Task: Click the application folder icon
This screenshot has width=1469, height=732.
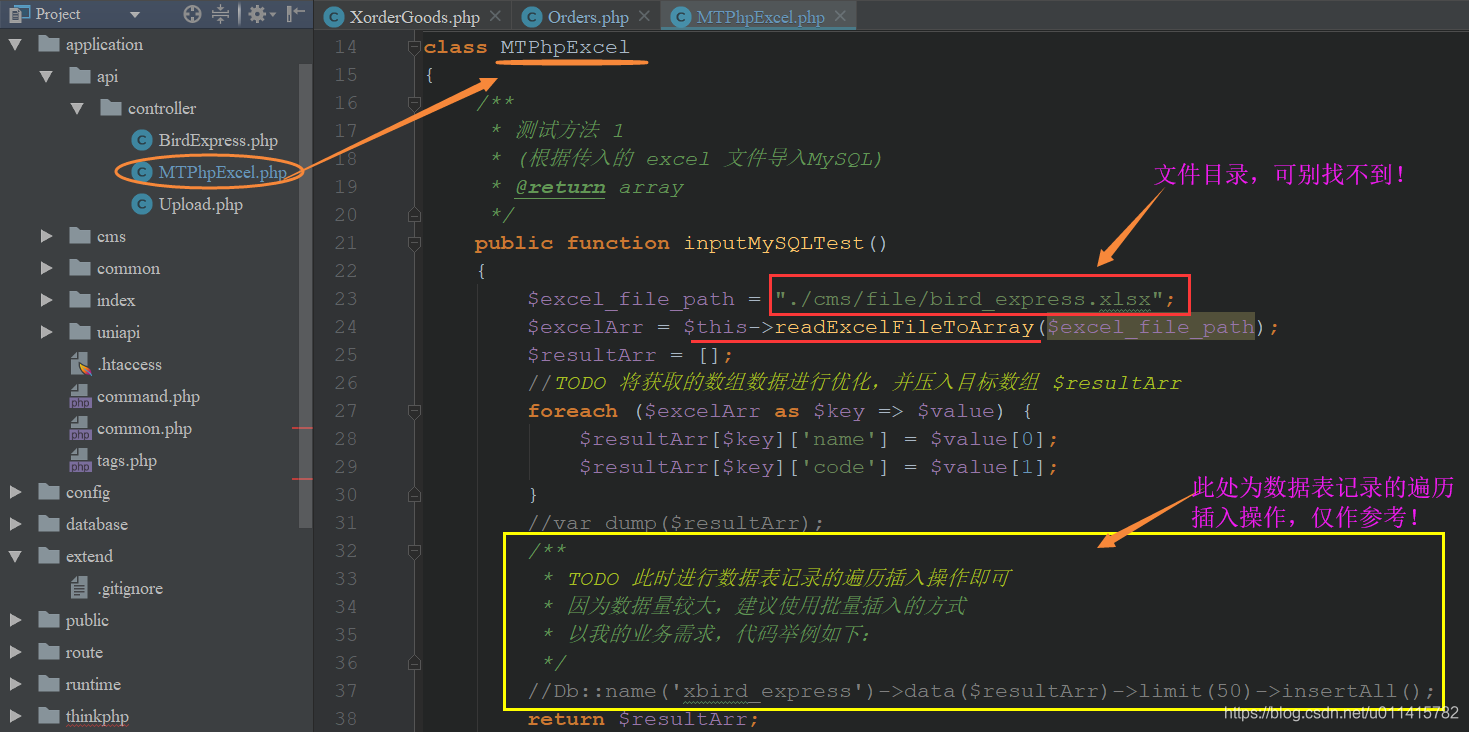Action: [48, 44]
